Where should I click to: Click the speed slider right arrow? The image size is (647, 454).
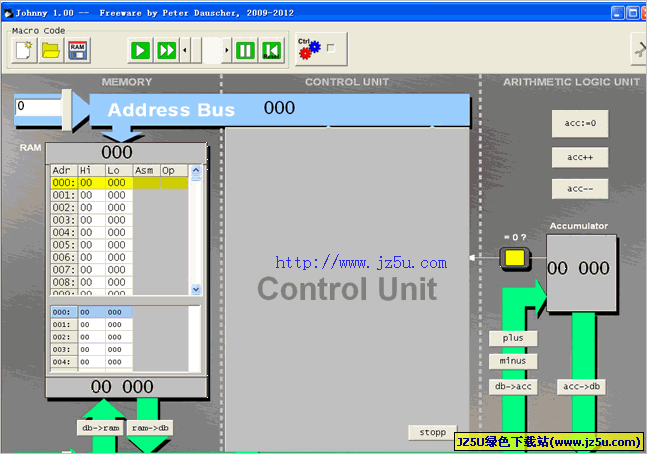[227, 50]
